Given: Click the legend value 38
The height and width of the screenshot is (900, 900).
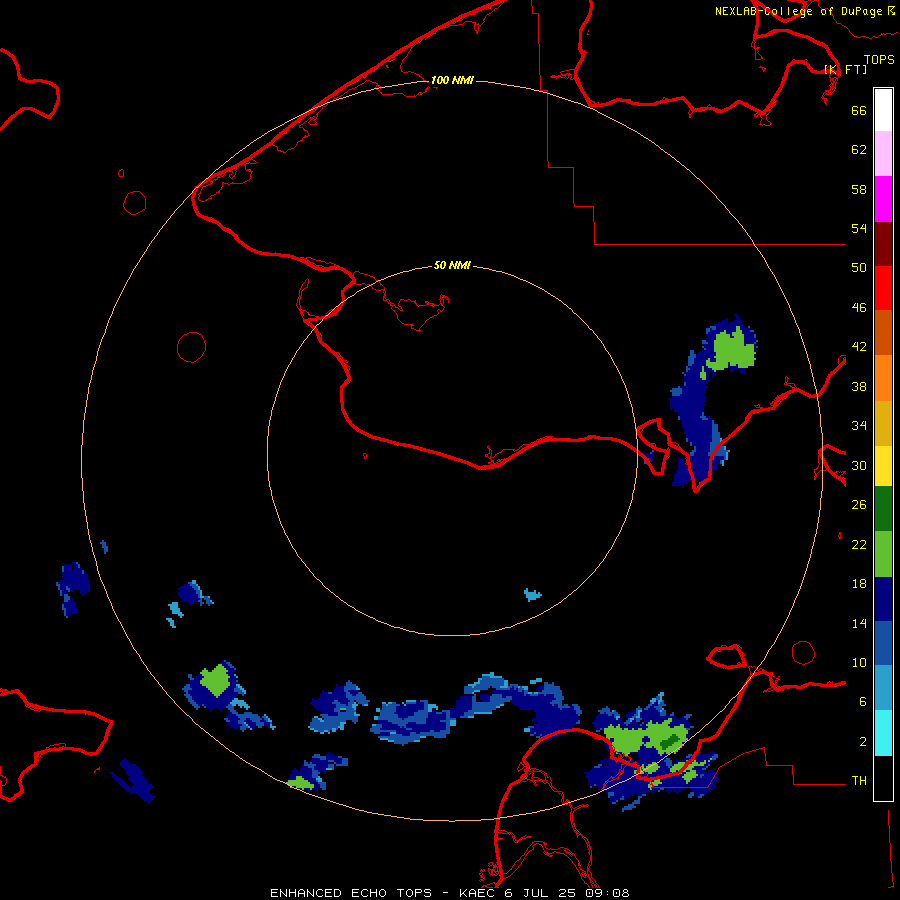Looking at the screenshot, I should (x=859, y=386).
